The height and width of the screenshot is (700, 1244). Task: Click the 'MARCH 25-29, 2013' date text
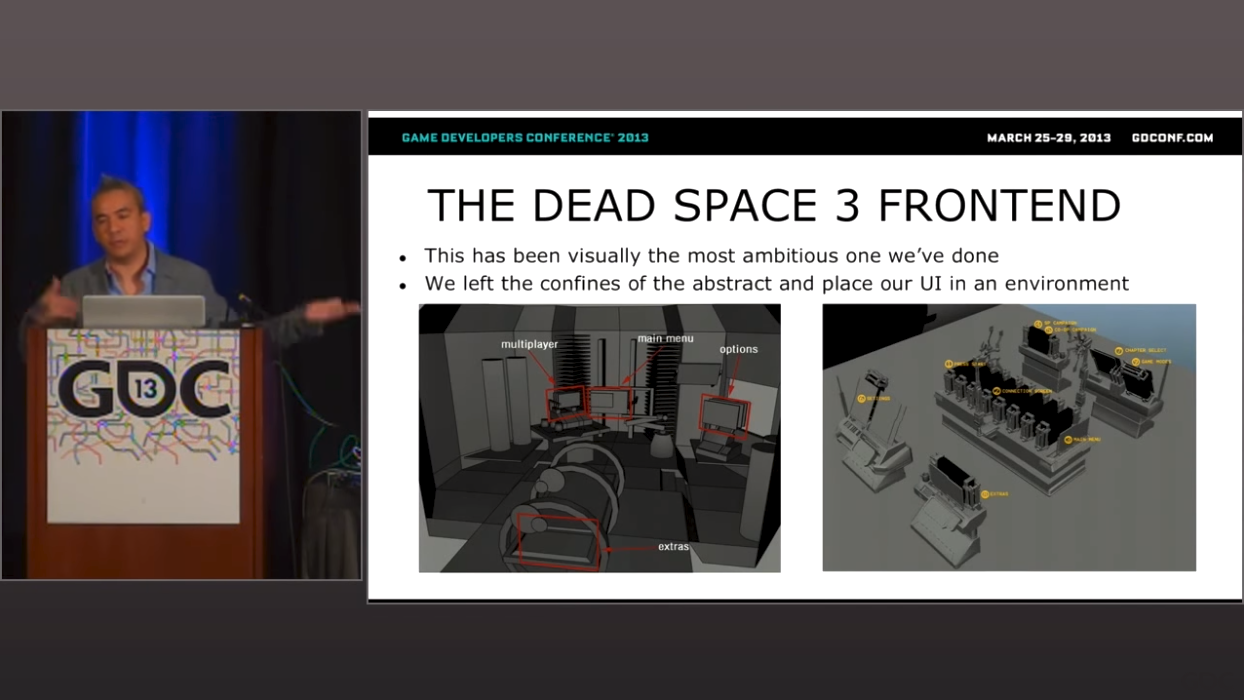coord(1049,138)
